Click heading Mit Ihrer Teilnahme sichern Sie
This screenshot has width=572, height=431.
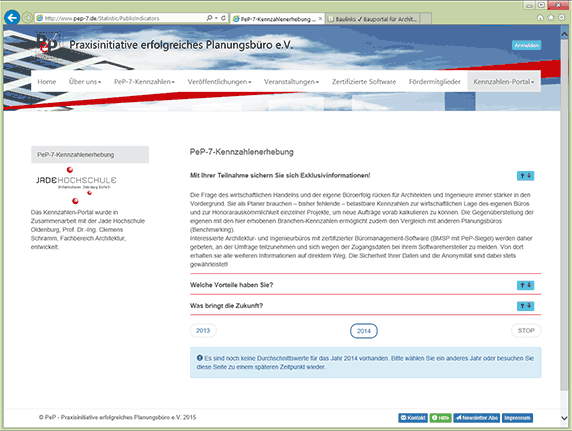click(280, 176)
